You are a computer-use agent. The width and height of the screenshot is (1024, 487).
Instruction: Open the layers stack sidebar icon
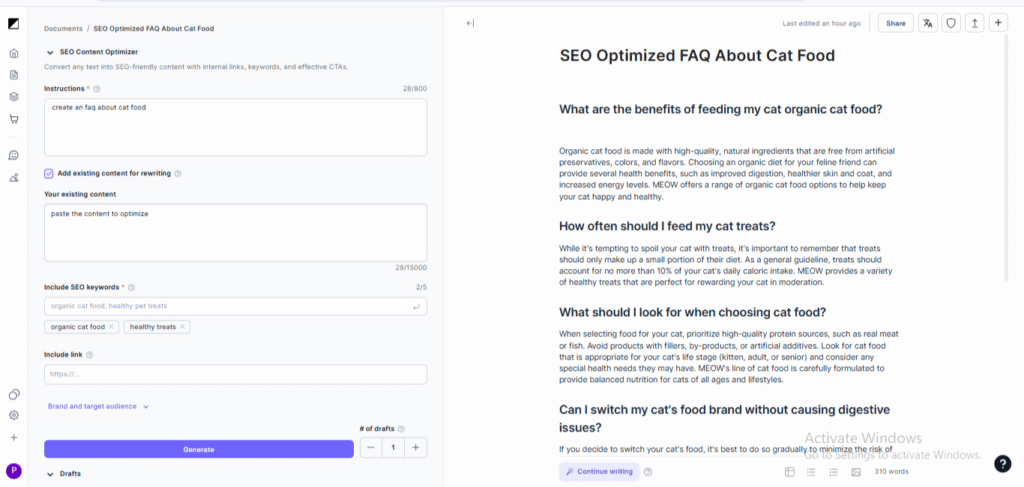pos(14,97)
